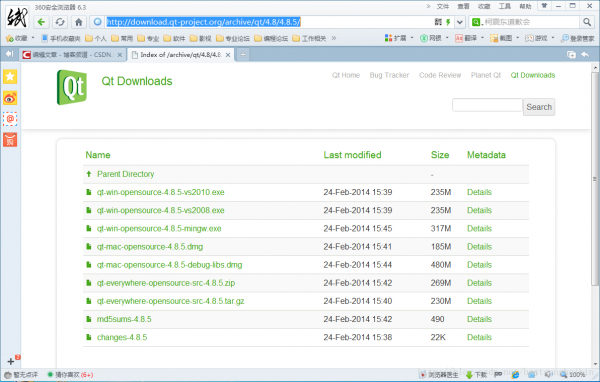The width and height of the screenshot is (600, 382).
Task: Reload the page with the refresh icon
Action: [x=60, y=22]
